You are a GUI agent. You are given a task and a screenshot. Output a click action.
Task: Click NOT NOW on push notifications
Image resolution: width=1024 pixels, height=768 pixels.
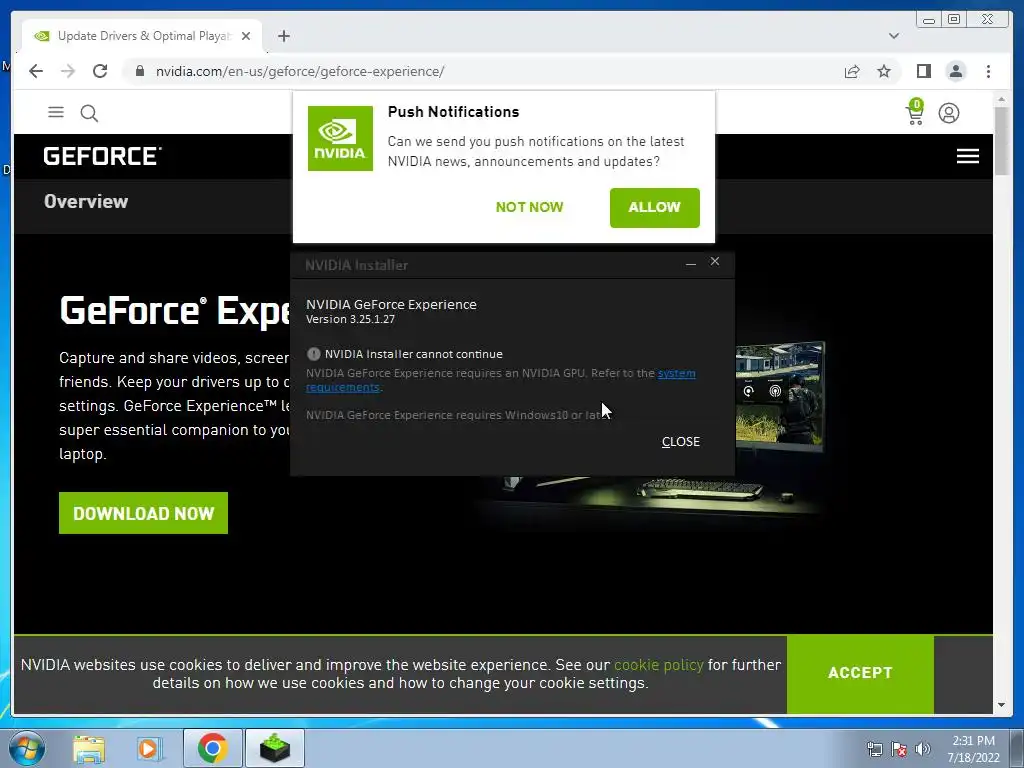(530, 207)
